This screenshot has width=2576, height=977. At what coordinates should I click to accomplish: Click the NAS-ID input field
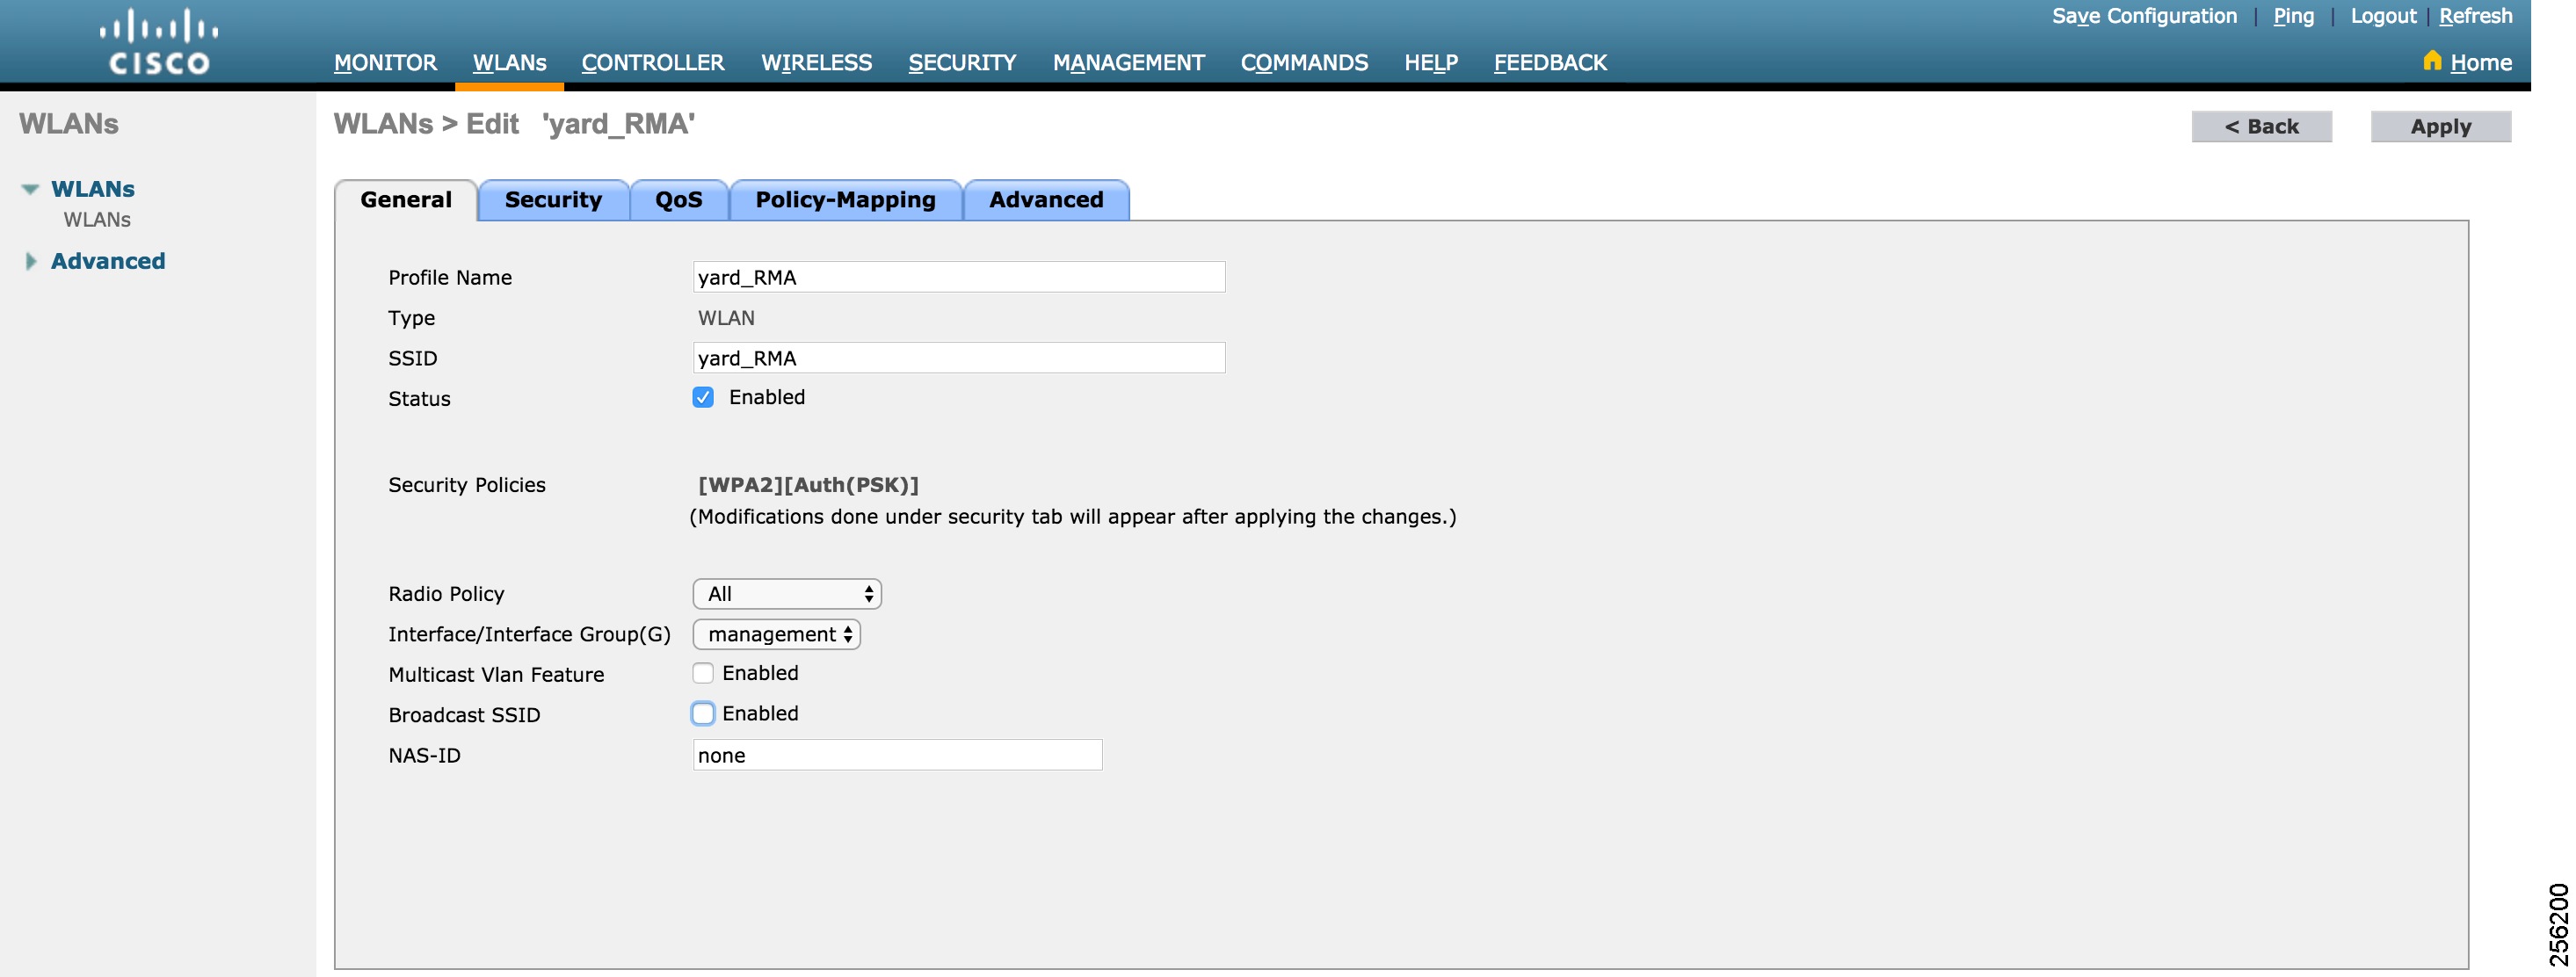897,755
